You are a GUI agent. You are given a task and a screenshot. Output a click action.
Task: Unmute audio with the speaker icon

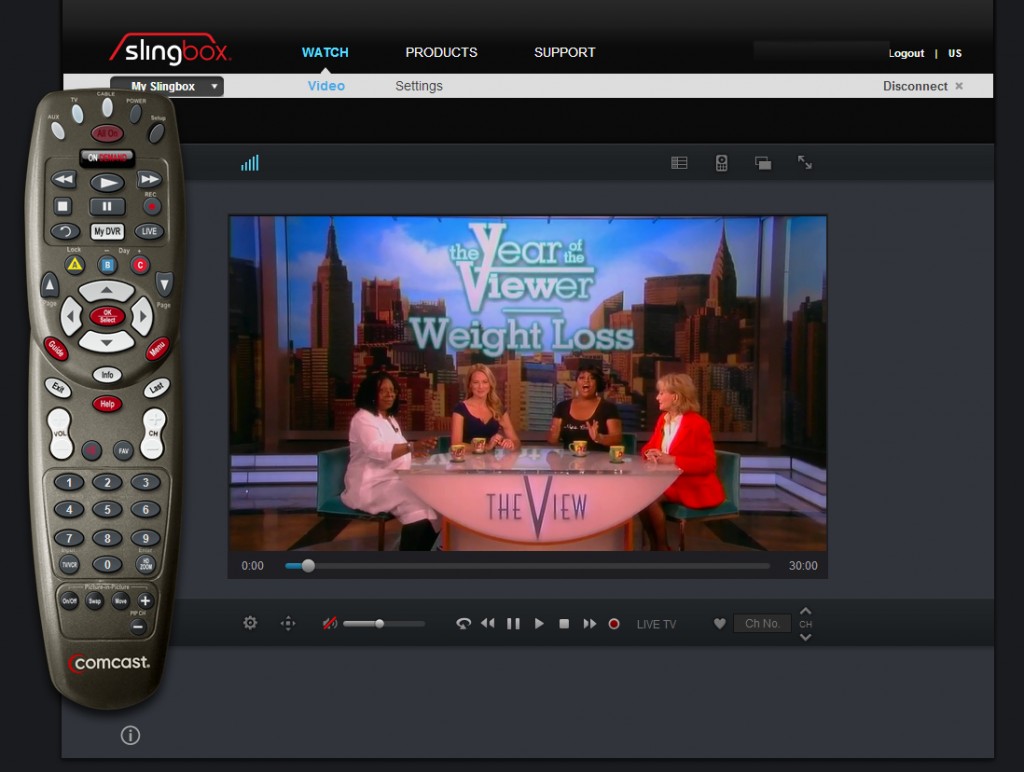[330, 624]
